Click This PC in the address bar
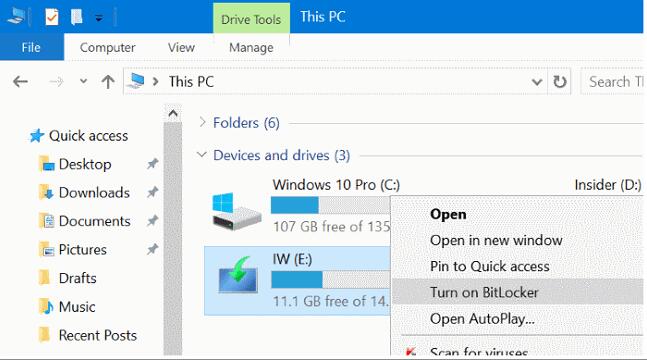 click(191, 81)
